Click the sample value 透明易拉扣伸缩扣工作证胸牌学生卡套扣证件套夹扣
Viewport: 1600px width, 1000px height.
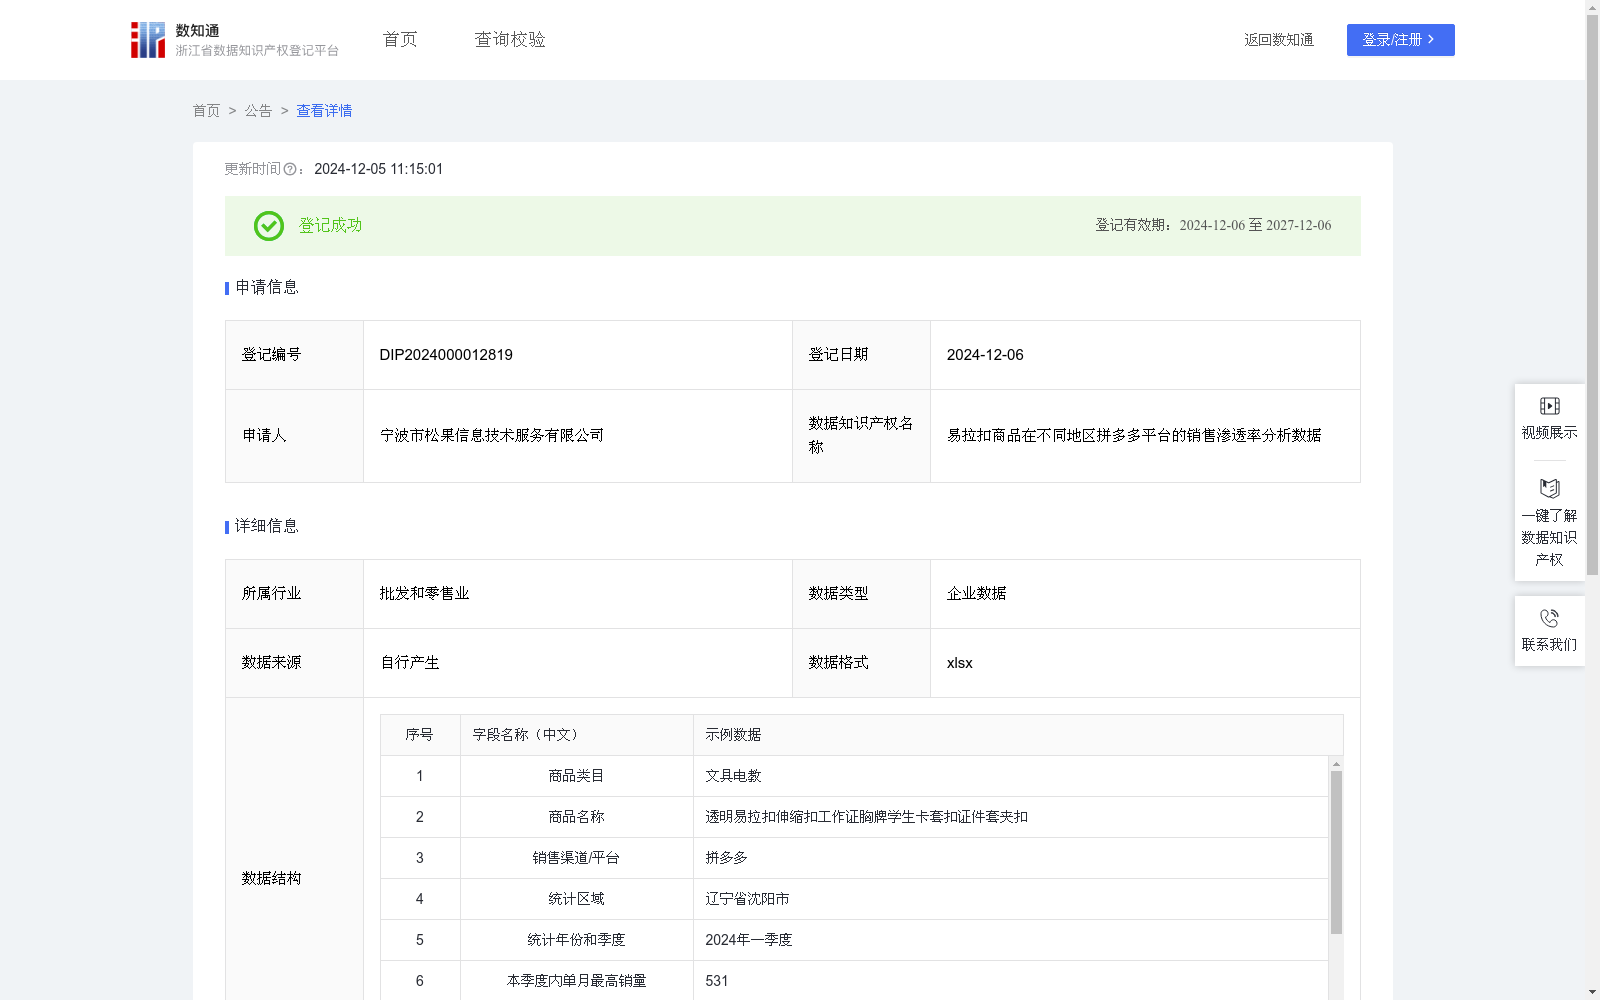click(866, 817)
